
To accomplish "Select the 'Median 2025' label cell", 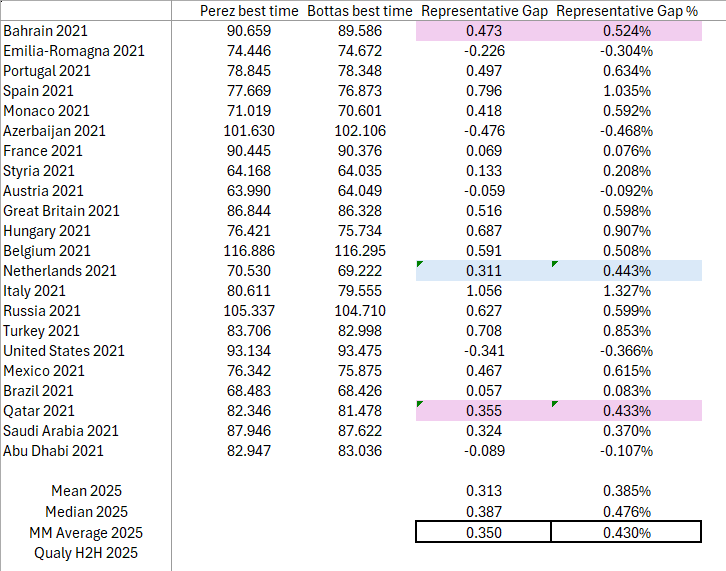I will click(87, 512).
